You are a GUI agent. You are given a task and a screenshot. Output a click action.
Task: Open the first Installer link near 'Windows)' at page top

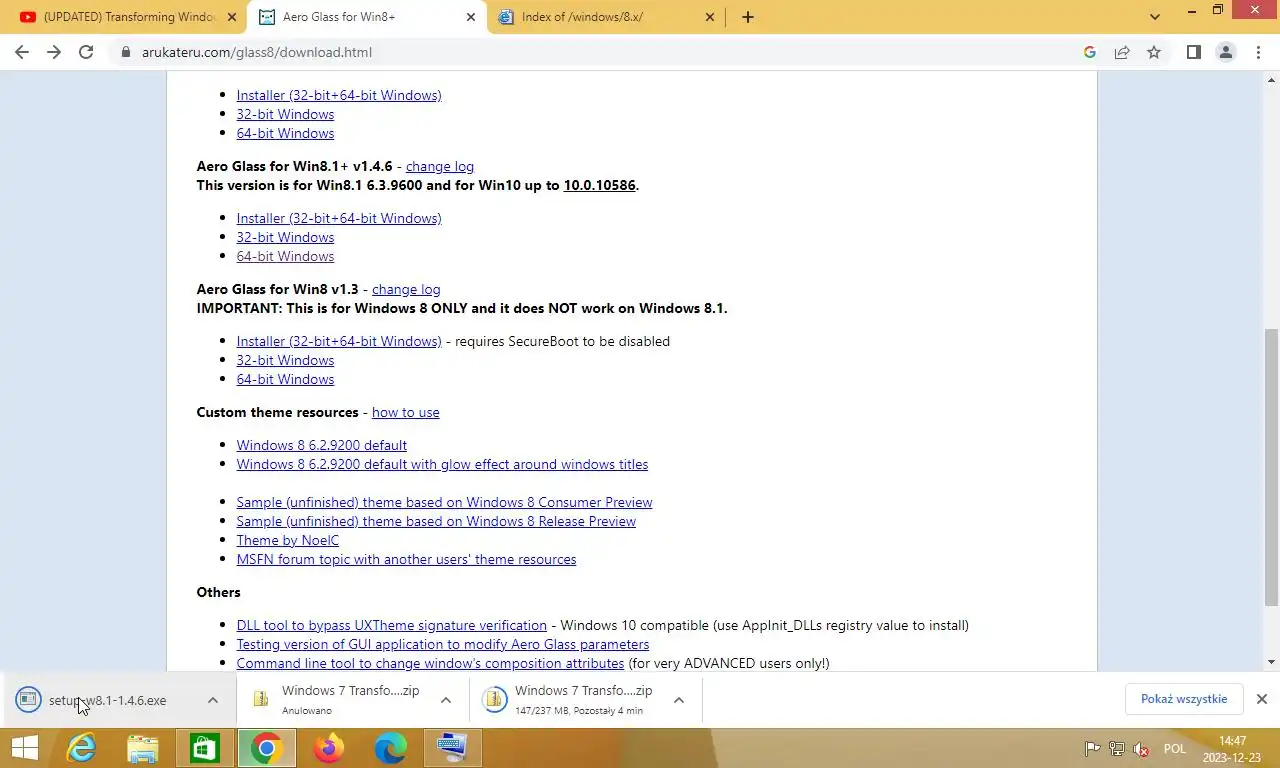tap(339, 95)
